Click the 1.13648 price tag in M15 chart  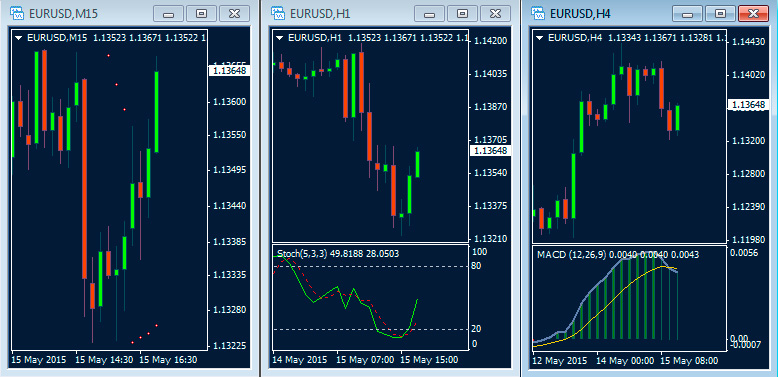point(229,71)
